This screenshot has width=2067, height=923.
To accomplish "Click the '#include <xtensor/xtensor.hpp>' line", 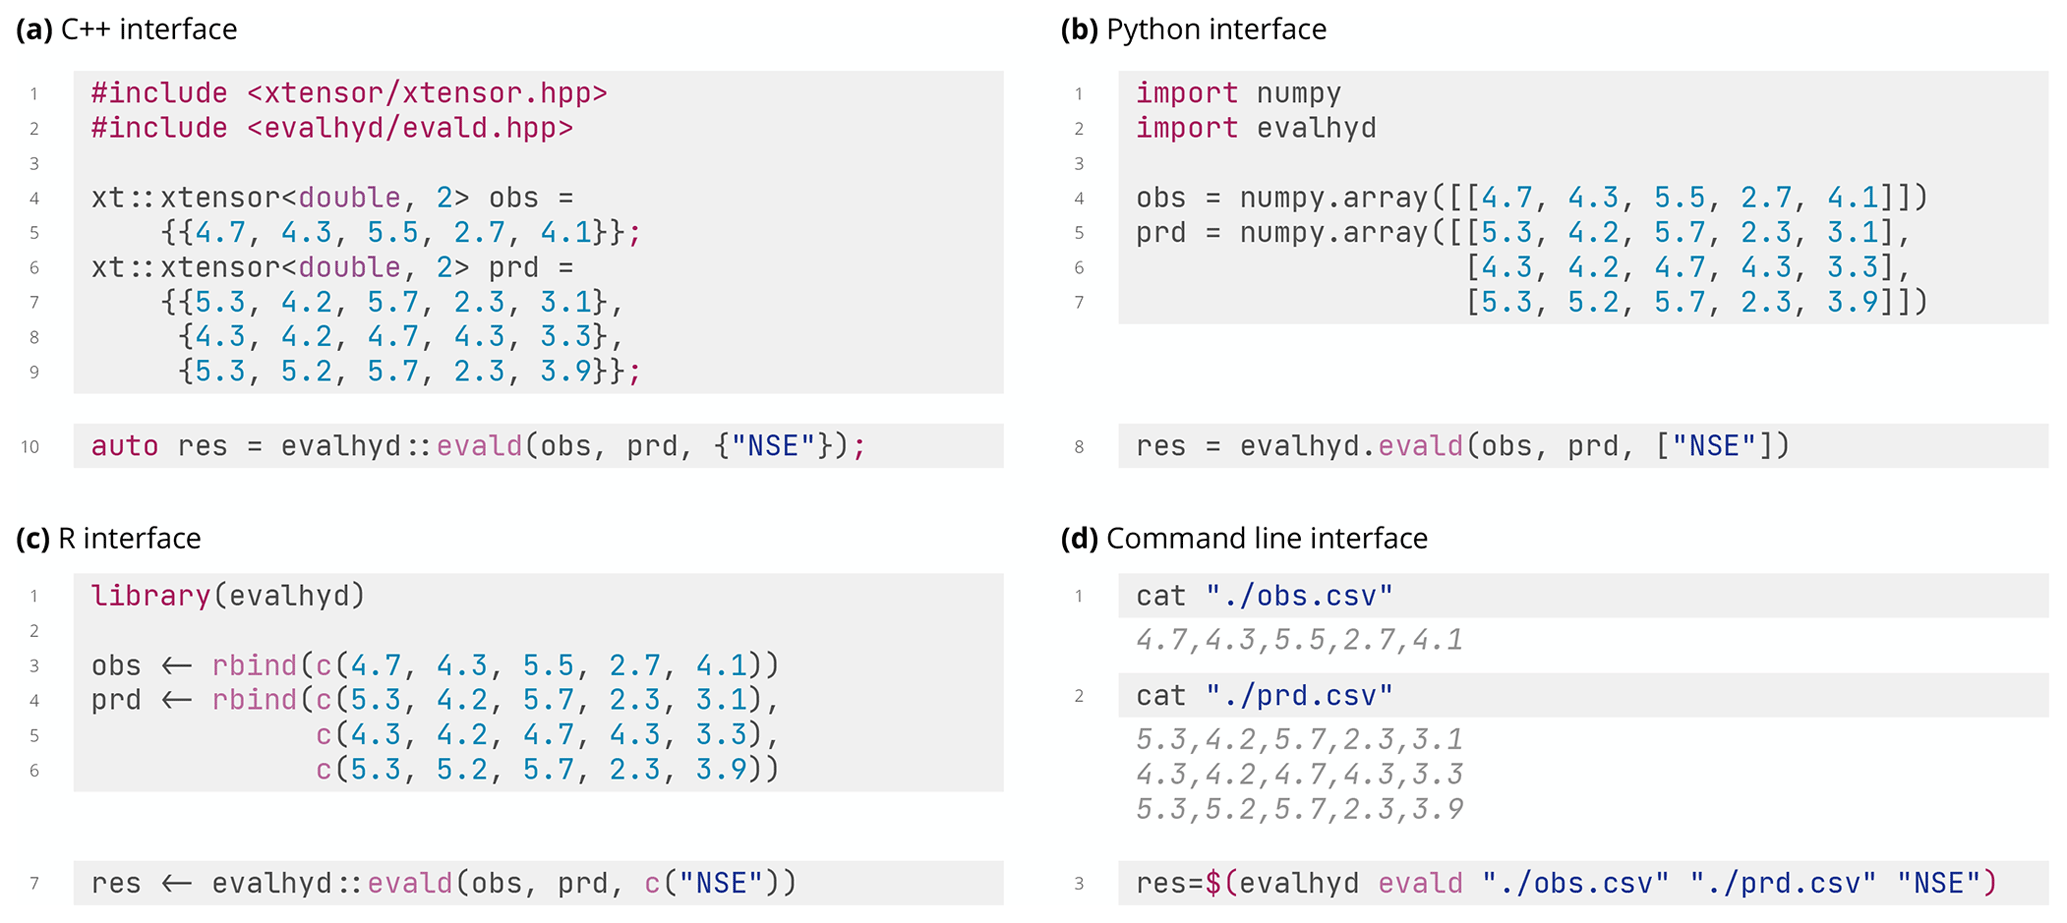I will point(349,94).
